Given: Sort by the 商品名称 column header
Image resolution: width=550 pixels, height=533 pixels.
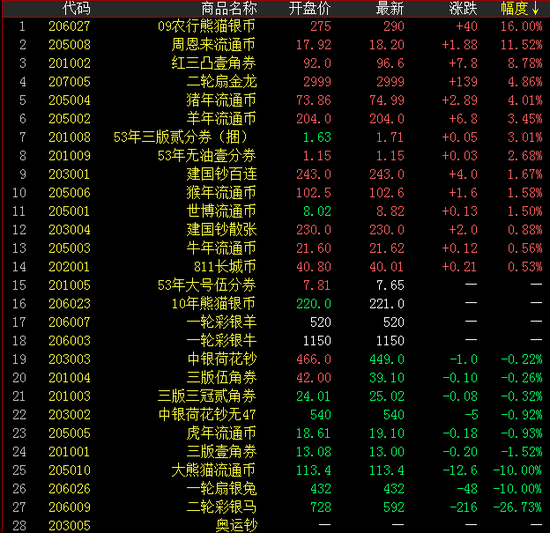Looking at the screenshot, I should [x=229, y=8].
